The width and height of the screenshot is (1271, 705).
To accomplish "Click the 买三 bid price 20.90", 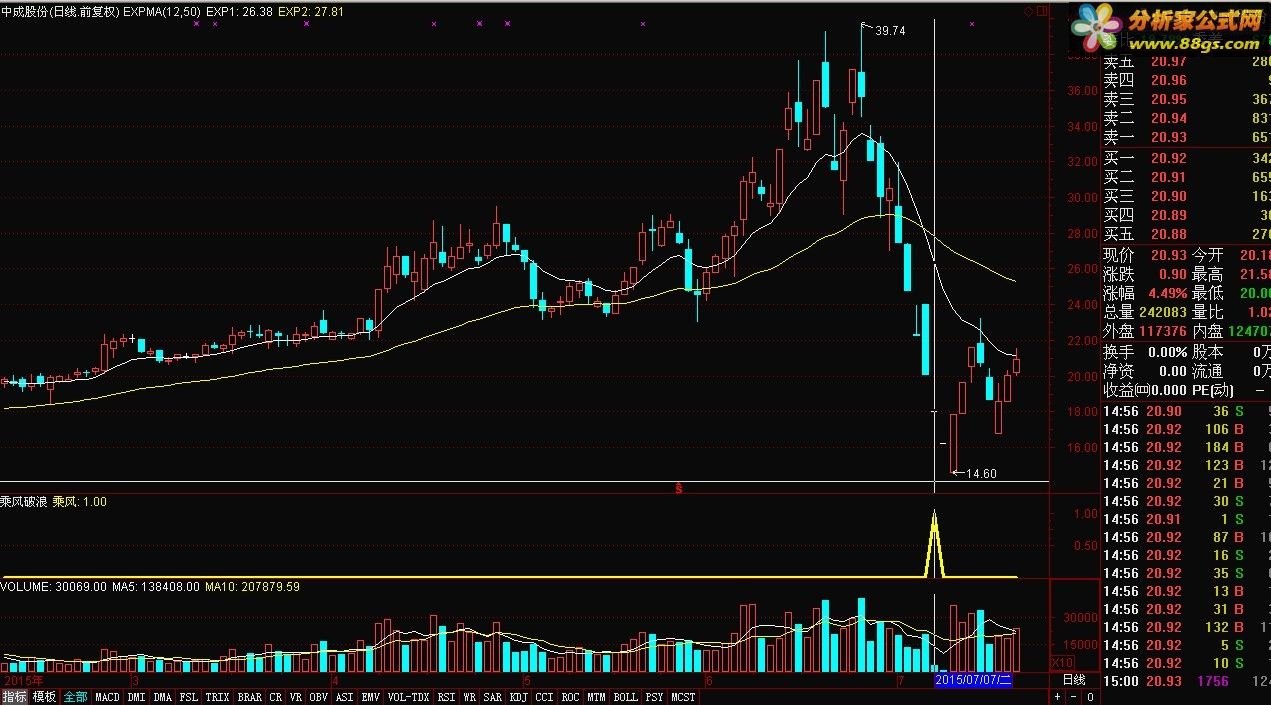I will pyautogui.click(x=1169, y=196).
